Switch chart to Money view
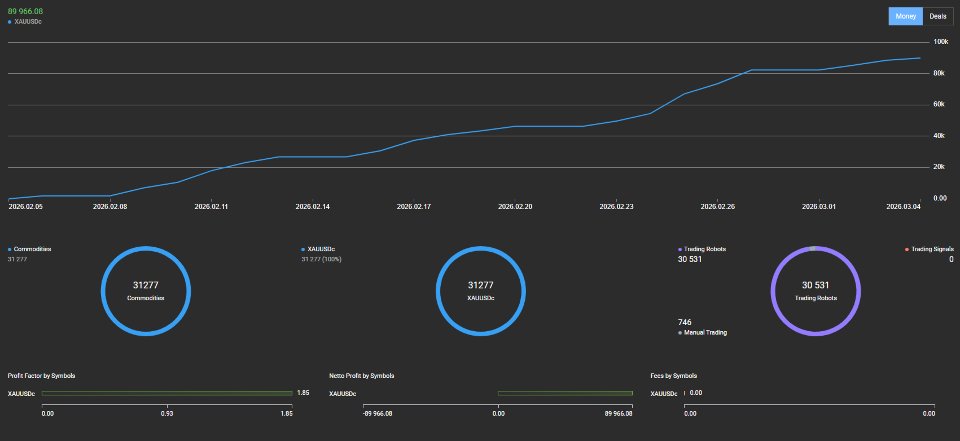960x441 pixels. 906,17
